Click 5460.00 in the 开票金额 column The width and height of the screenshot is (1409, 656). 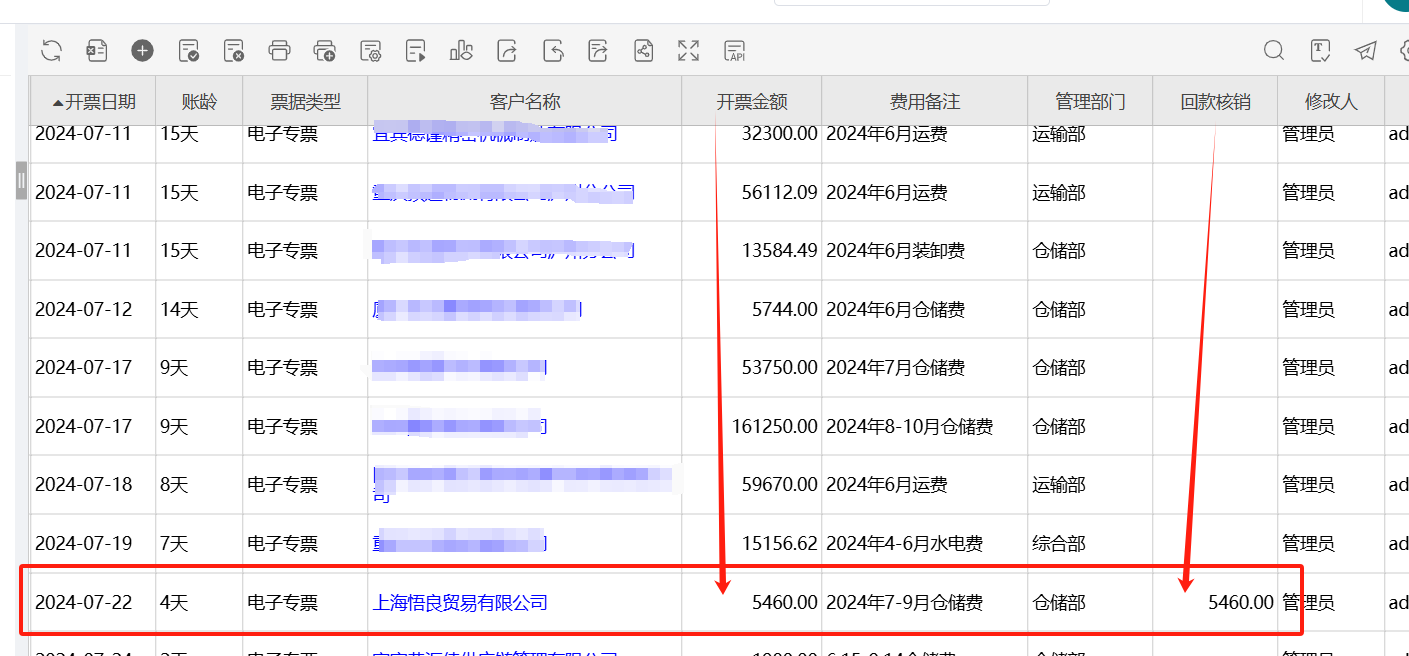pos(785,603)
